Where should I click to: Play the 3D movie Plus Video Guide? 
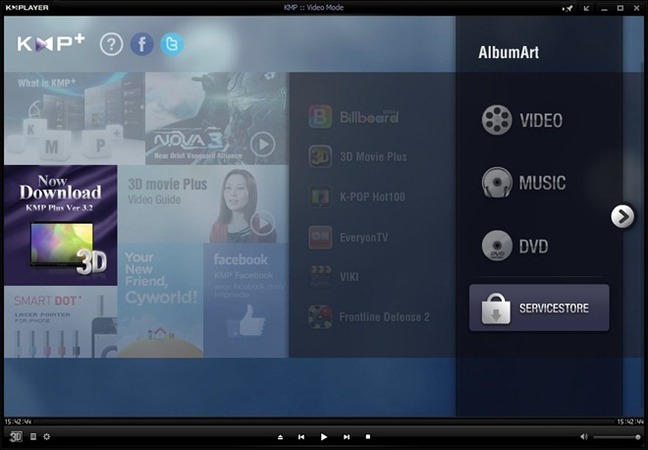[262, 223]
